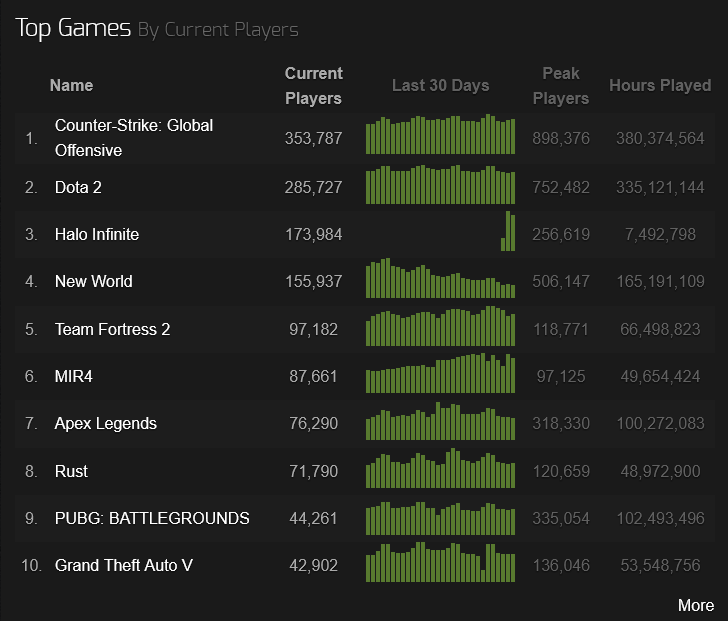Select hours played value 100,272,083
This screenshot has height=621, width=728.
(x=660, y=423)
